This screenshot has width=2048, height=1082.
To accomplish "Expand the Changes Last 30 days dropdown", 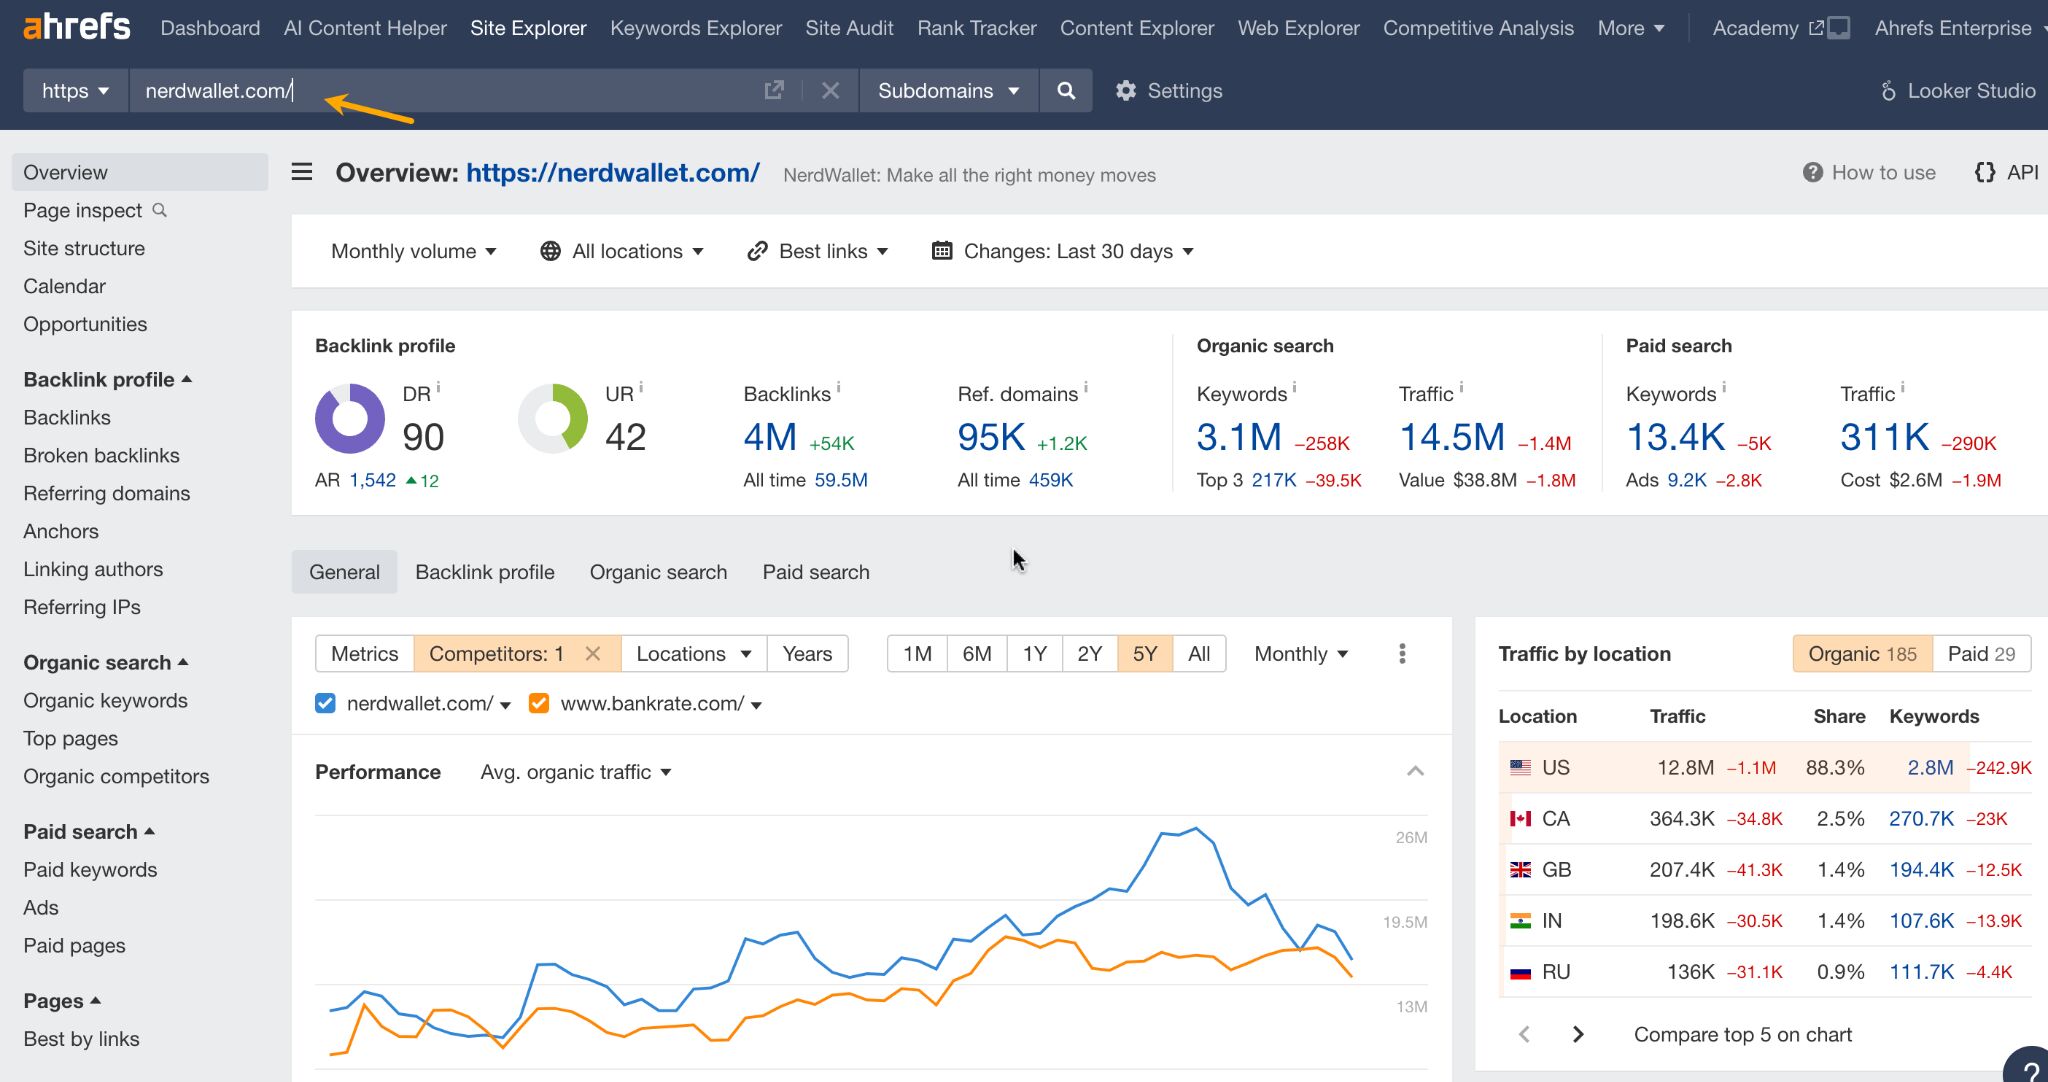I will [1063, 251].
